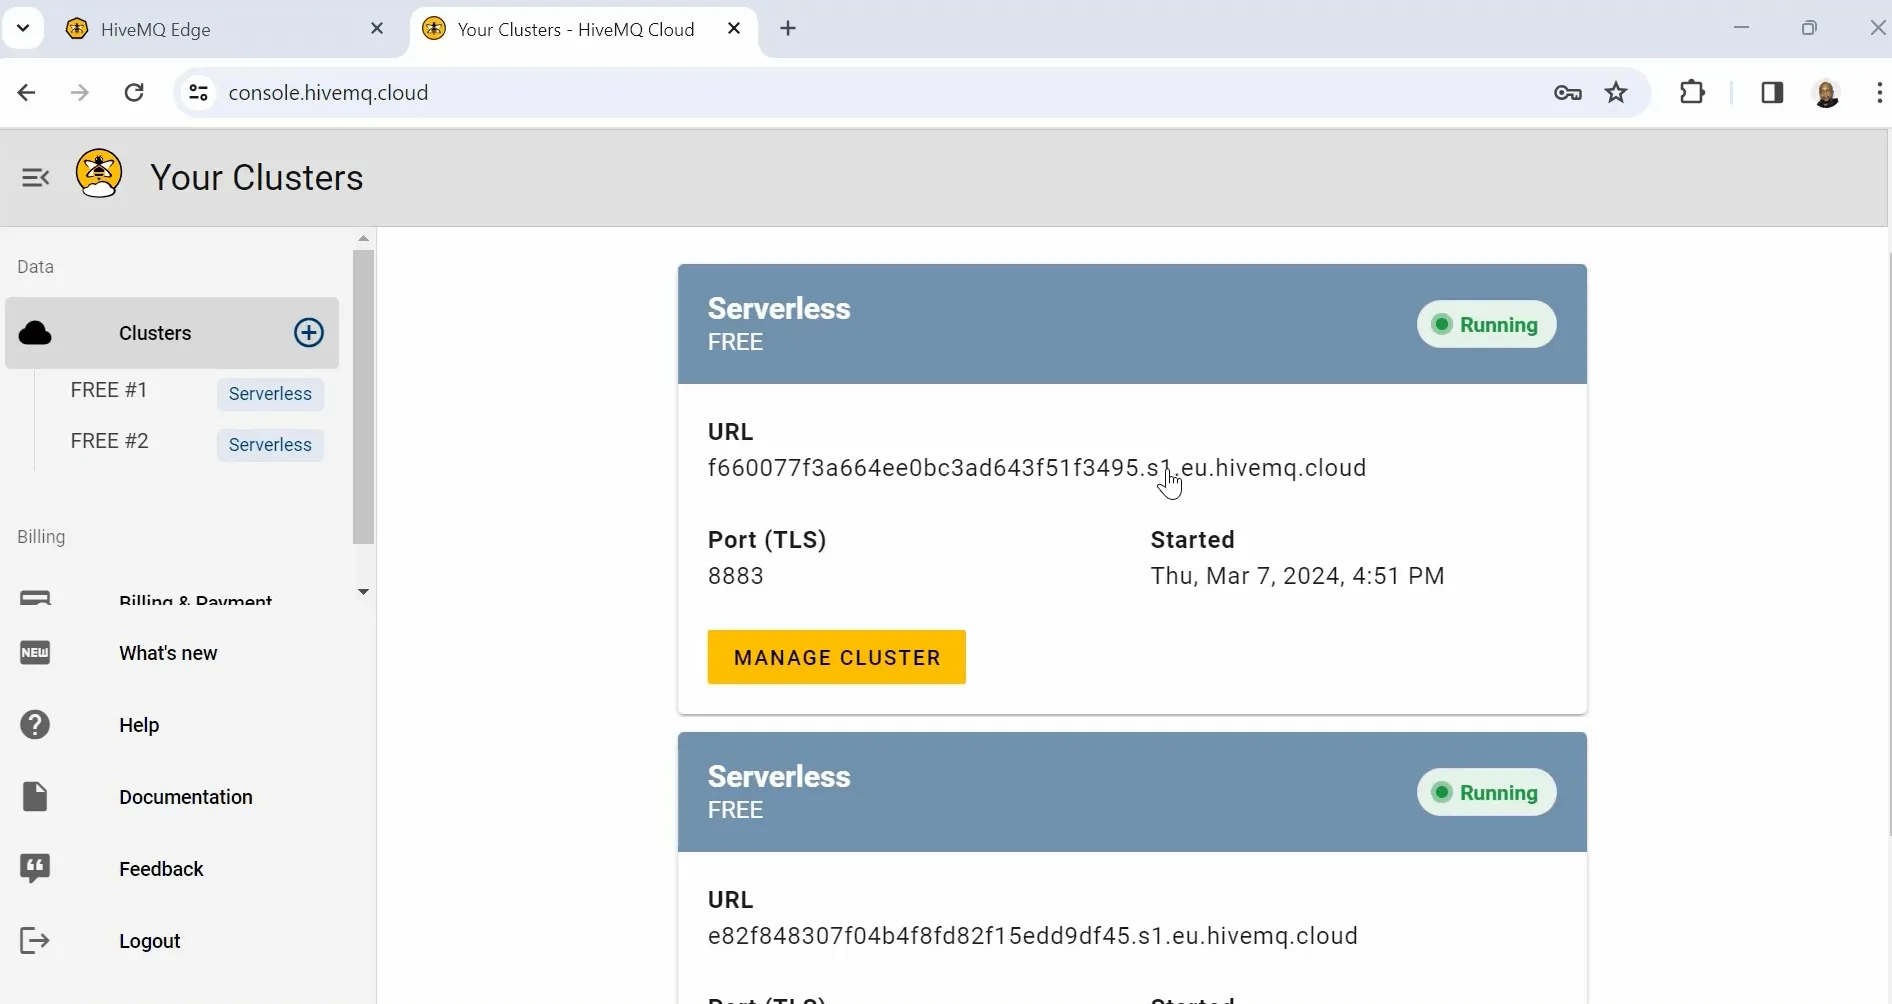Select the Your Clusters - HiveMQ Cloud tab
1892x1004 pixels.
tap(584, 29)
